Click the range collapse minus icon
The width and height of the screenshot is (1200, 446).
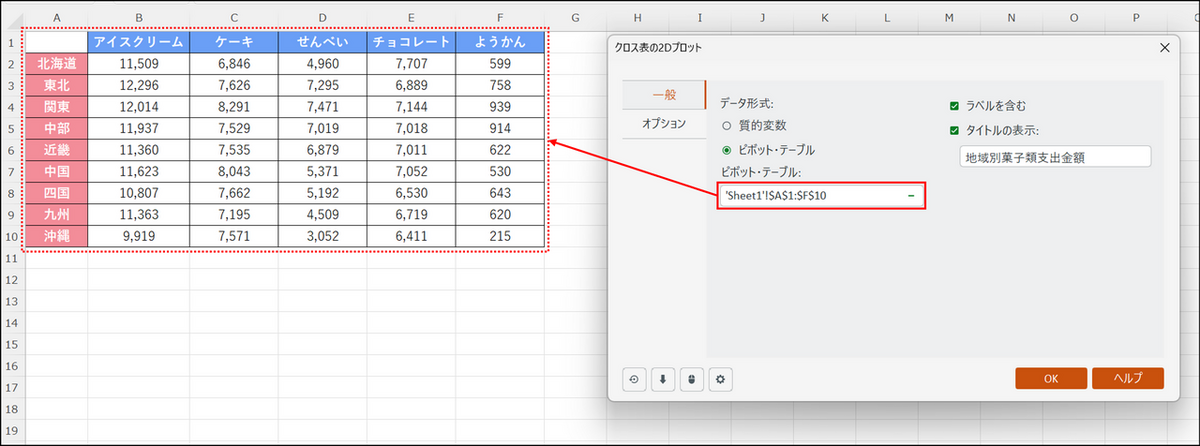click(x=911, y=196)
